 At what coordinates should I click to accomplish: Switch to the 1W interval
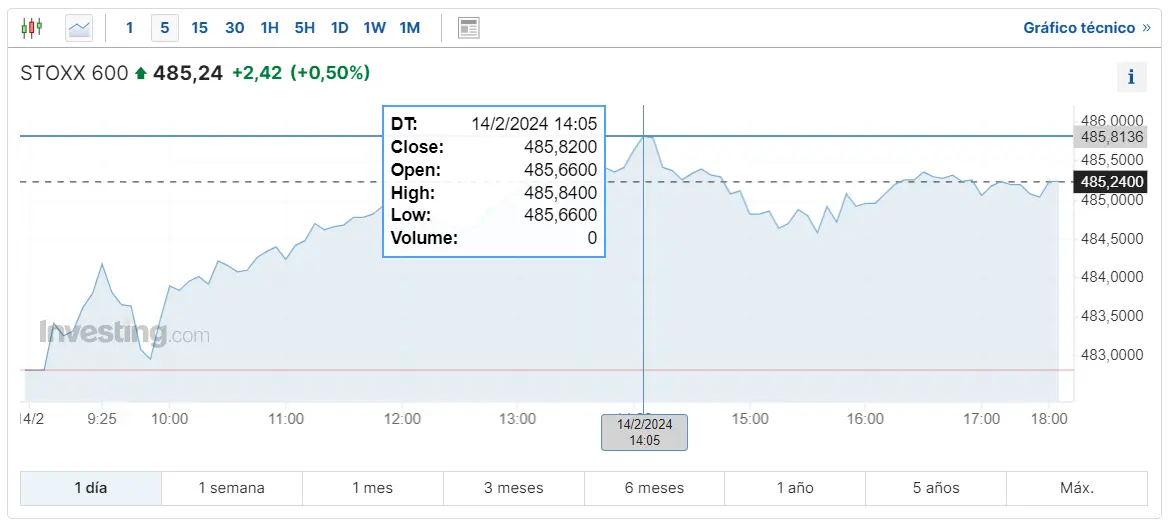374,28
